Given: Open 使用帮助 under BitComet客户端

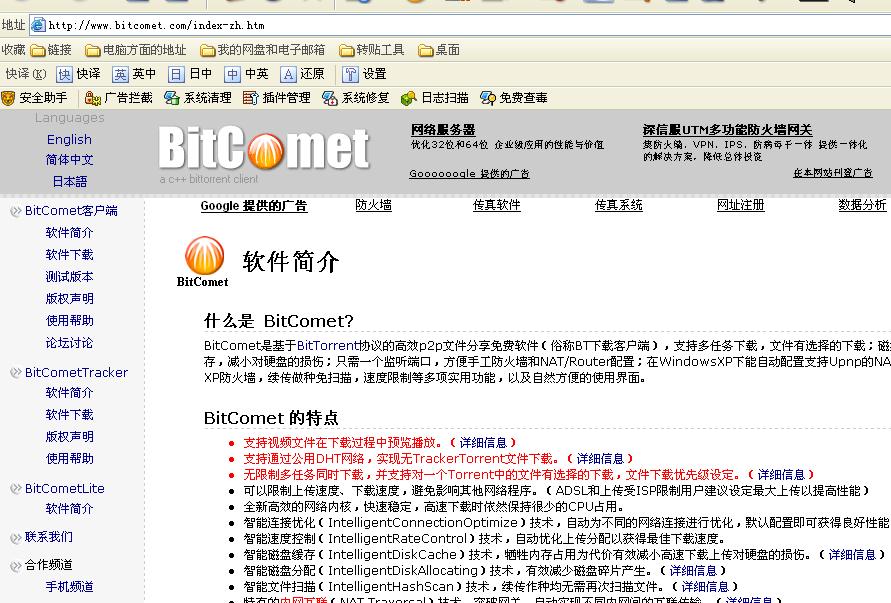Looking at the screenshot, I should pyautogui.click(x=69, y=321).
